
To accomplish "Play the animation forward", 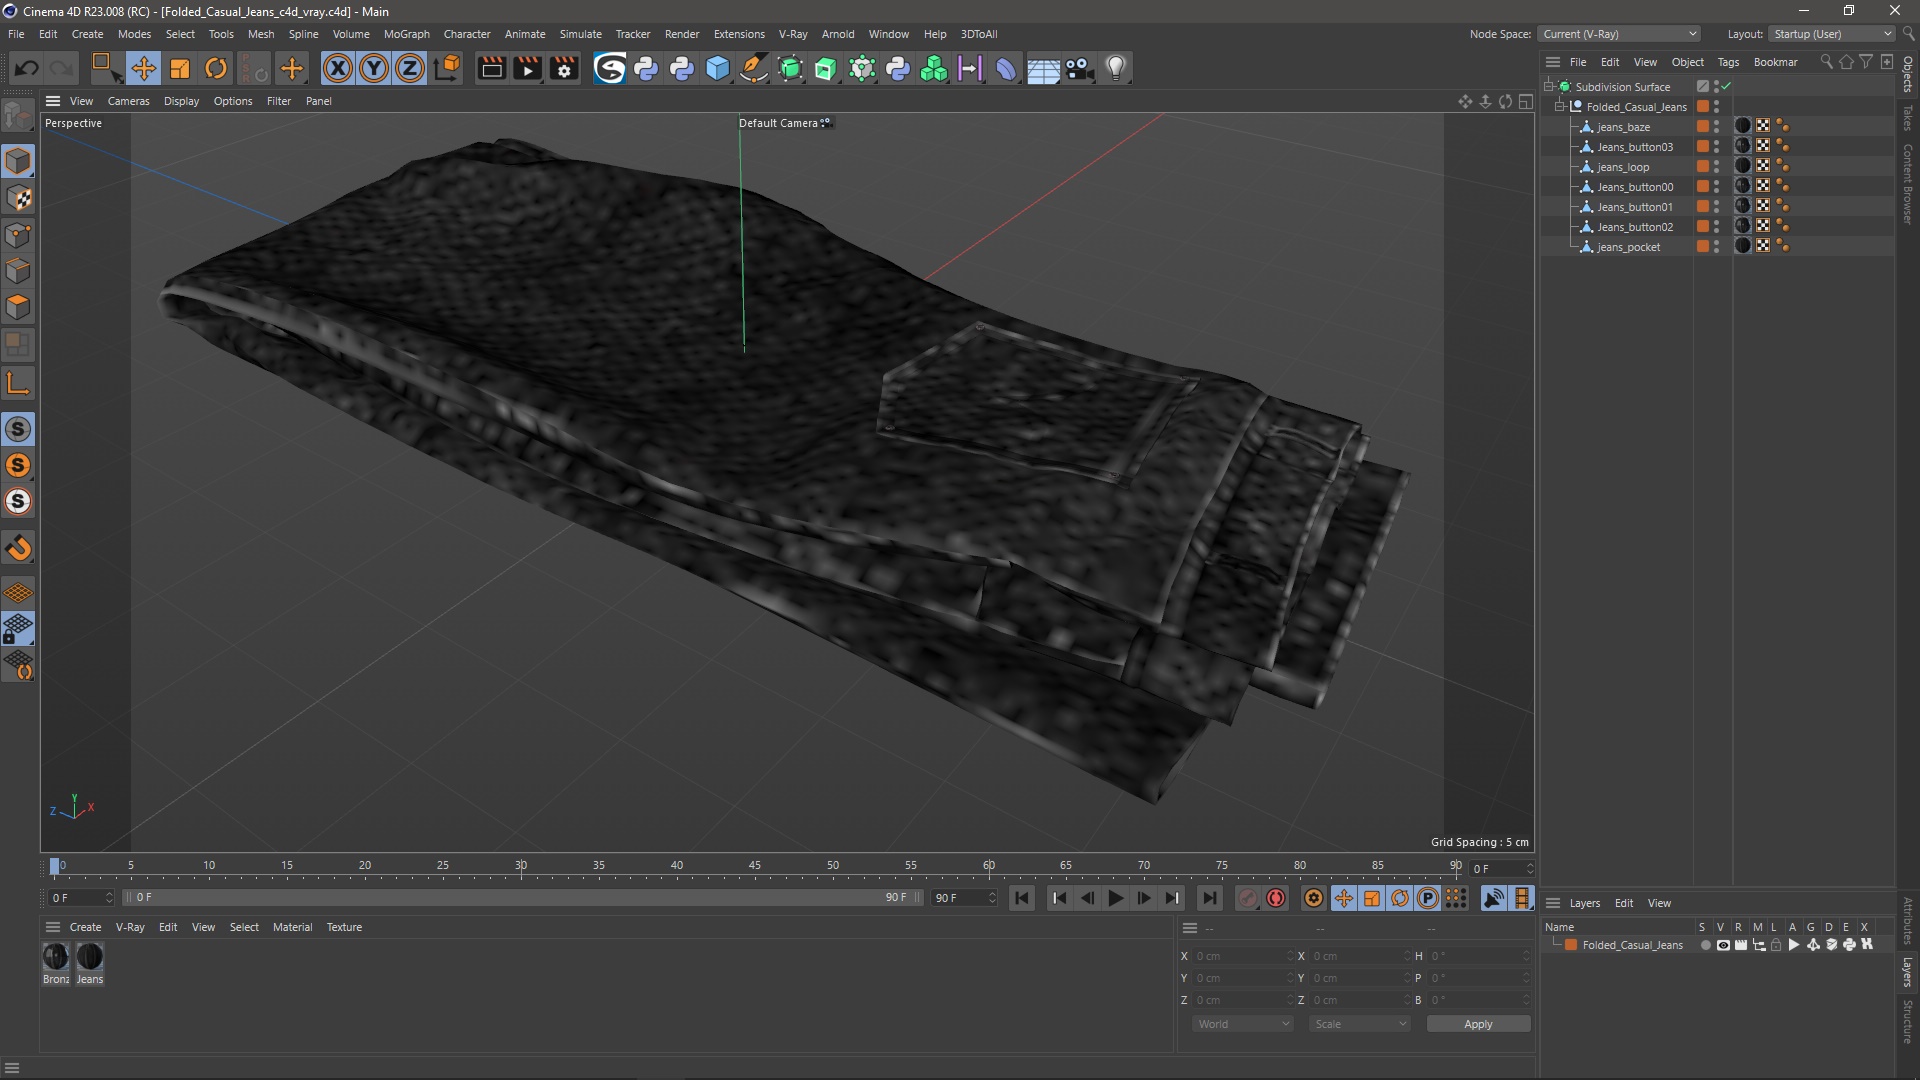I will pos(1115,898).
